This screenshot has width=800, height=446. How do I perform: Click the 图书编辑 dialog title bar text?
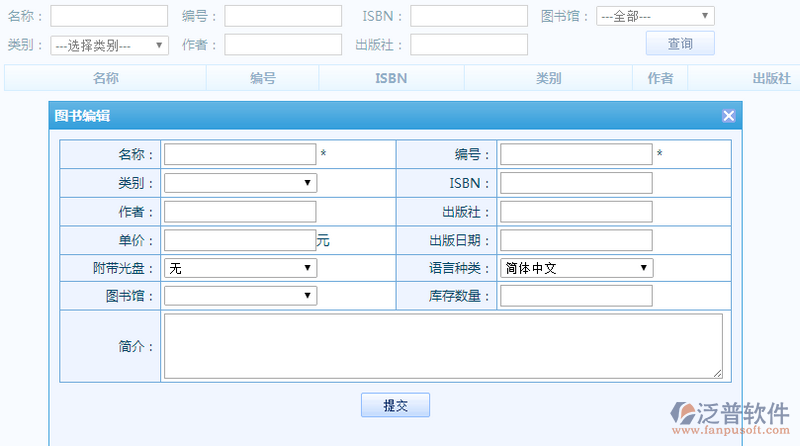tap(82, 116)
